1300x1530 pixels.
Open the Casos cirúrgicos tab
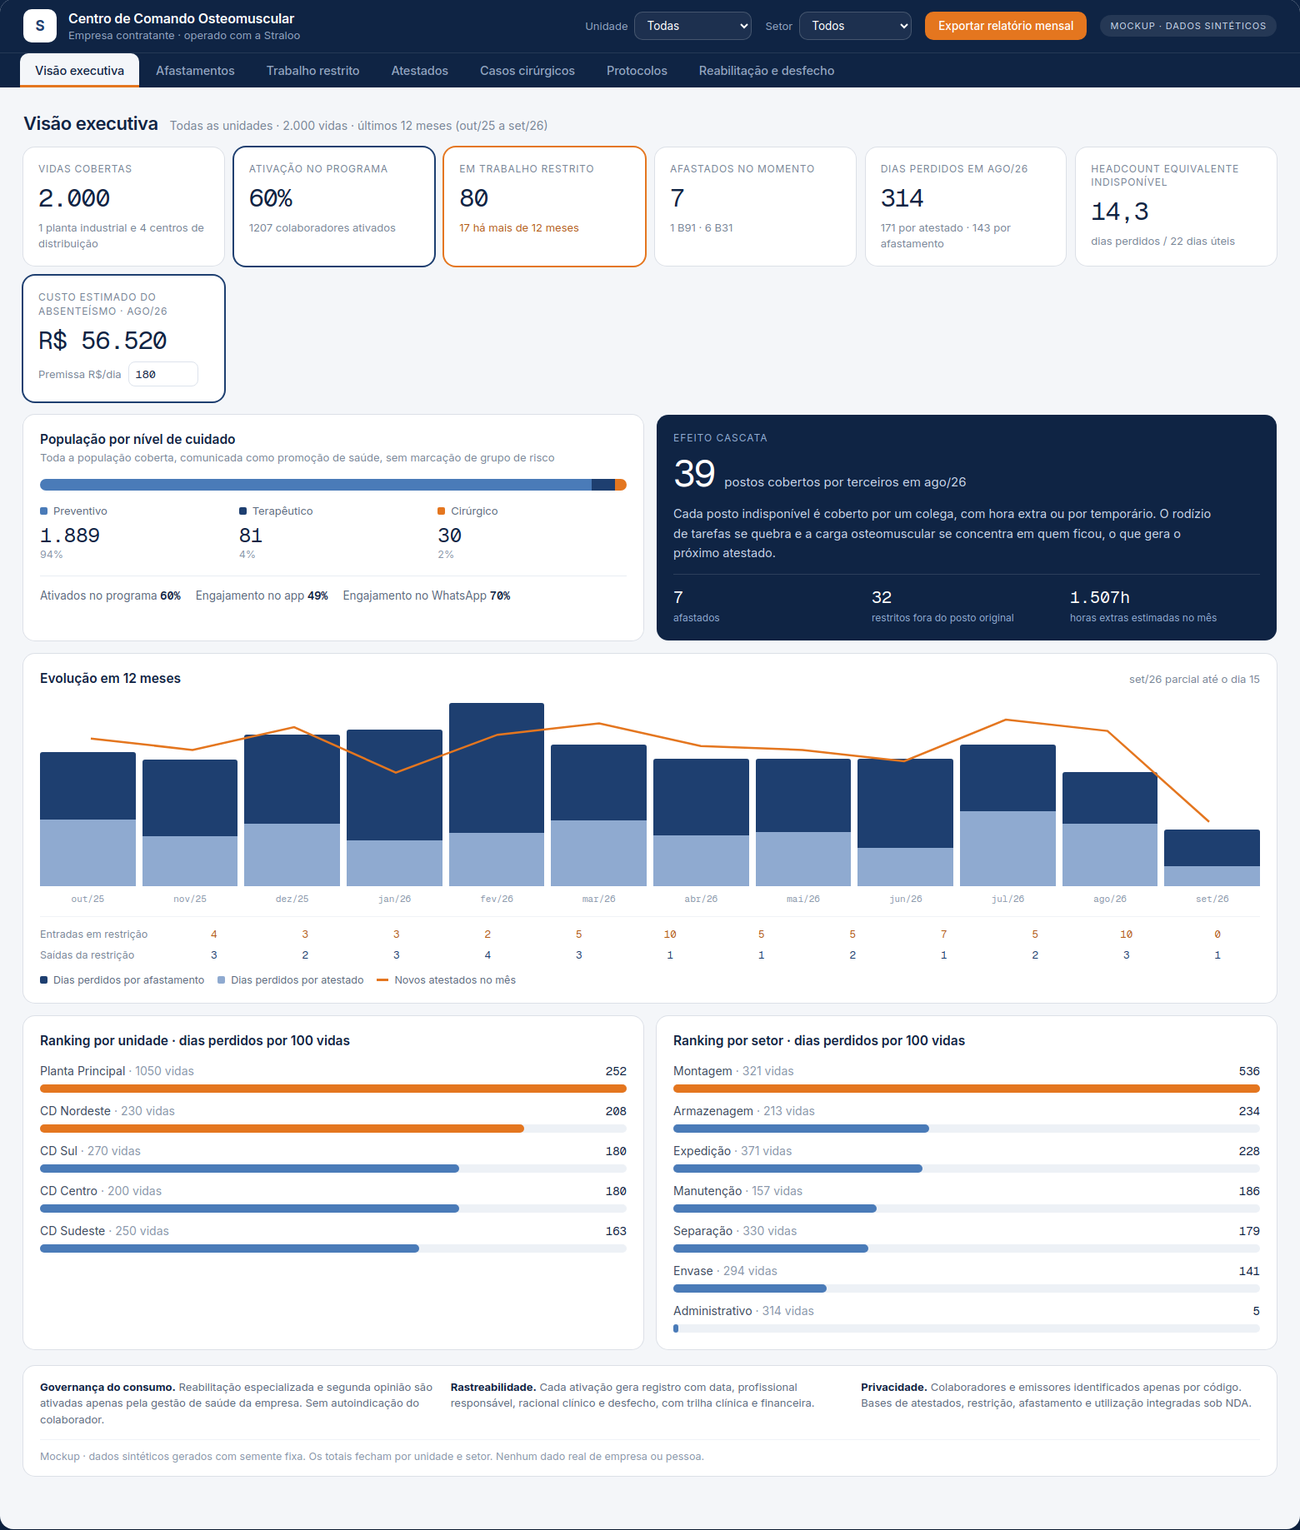pyautogui.click(x=527, y=71)
